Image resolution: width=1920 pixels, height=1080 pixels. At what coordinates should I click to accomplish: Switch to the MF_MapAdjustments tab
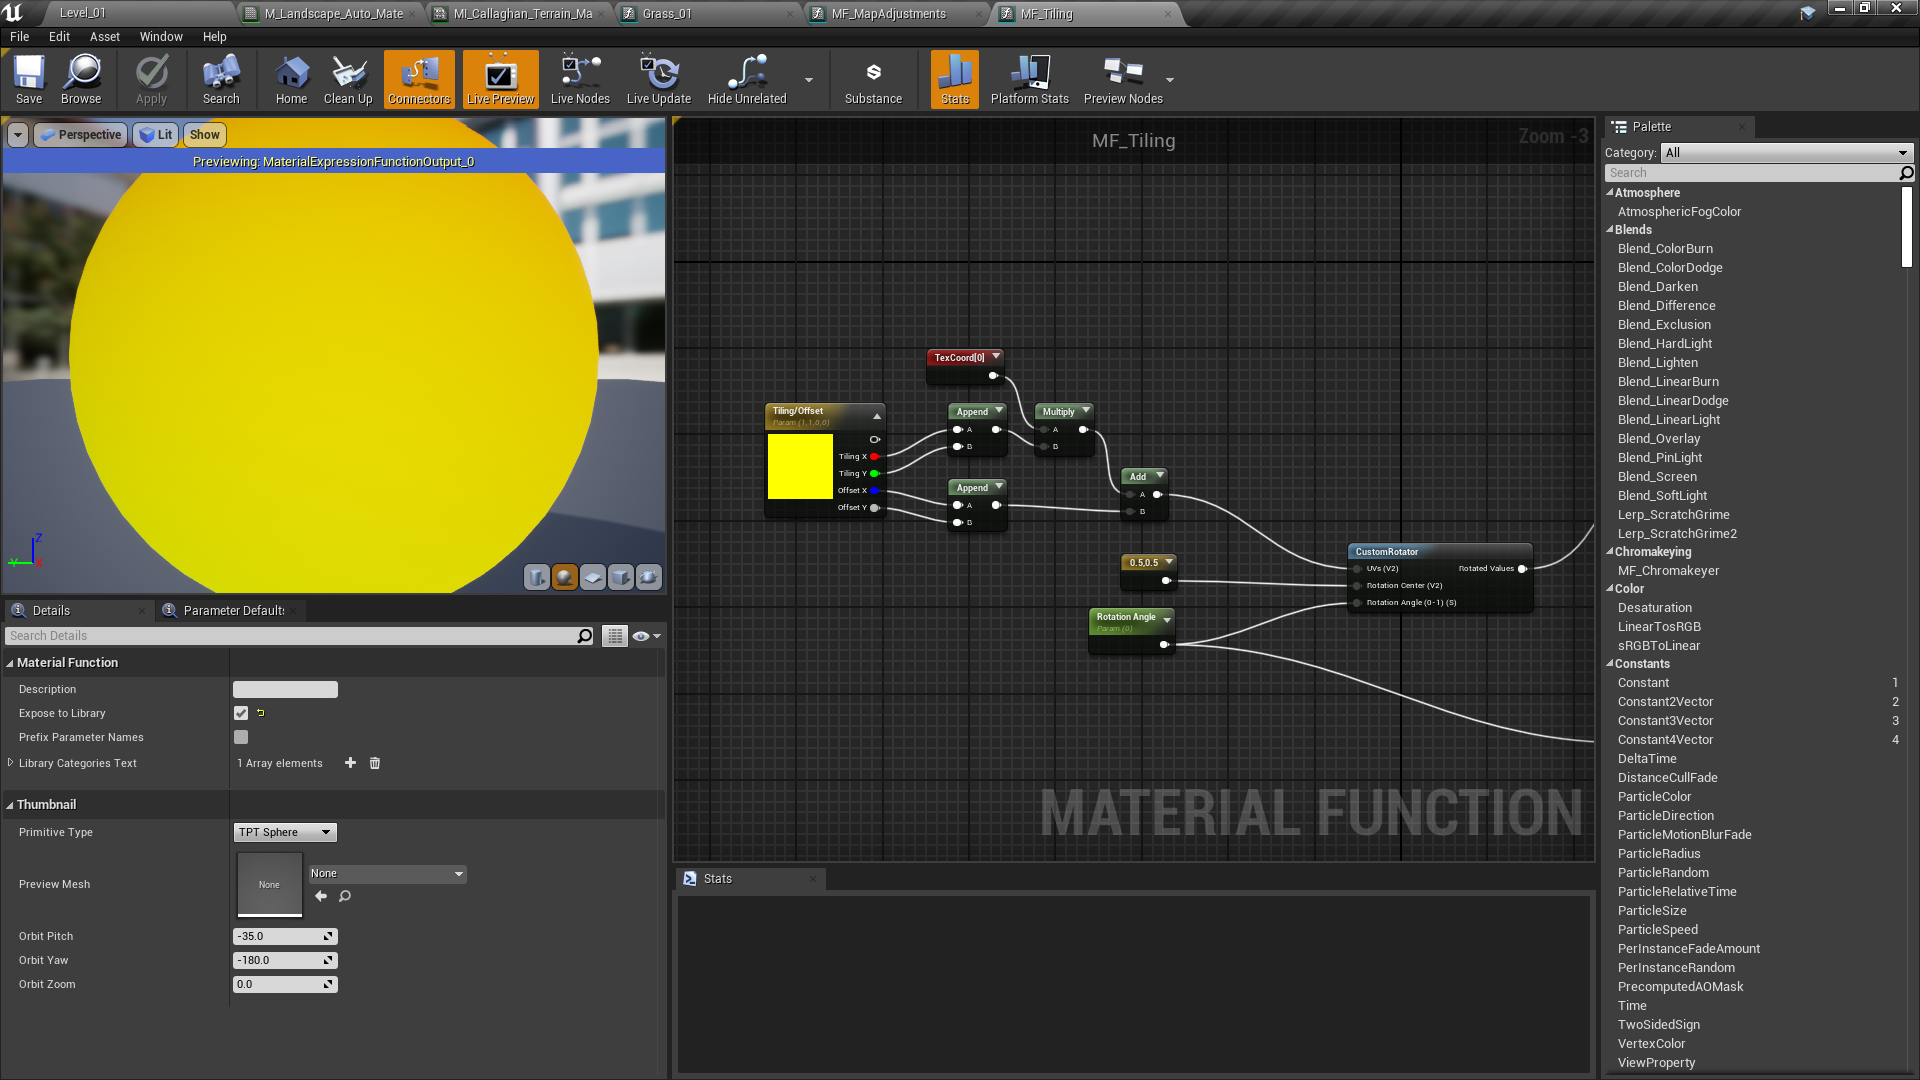[888, 14]
